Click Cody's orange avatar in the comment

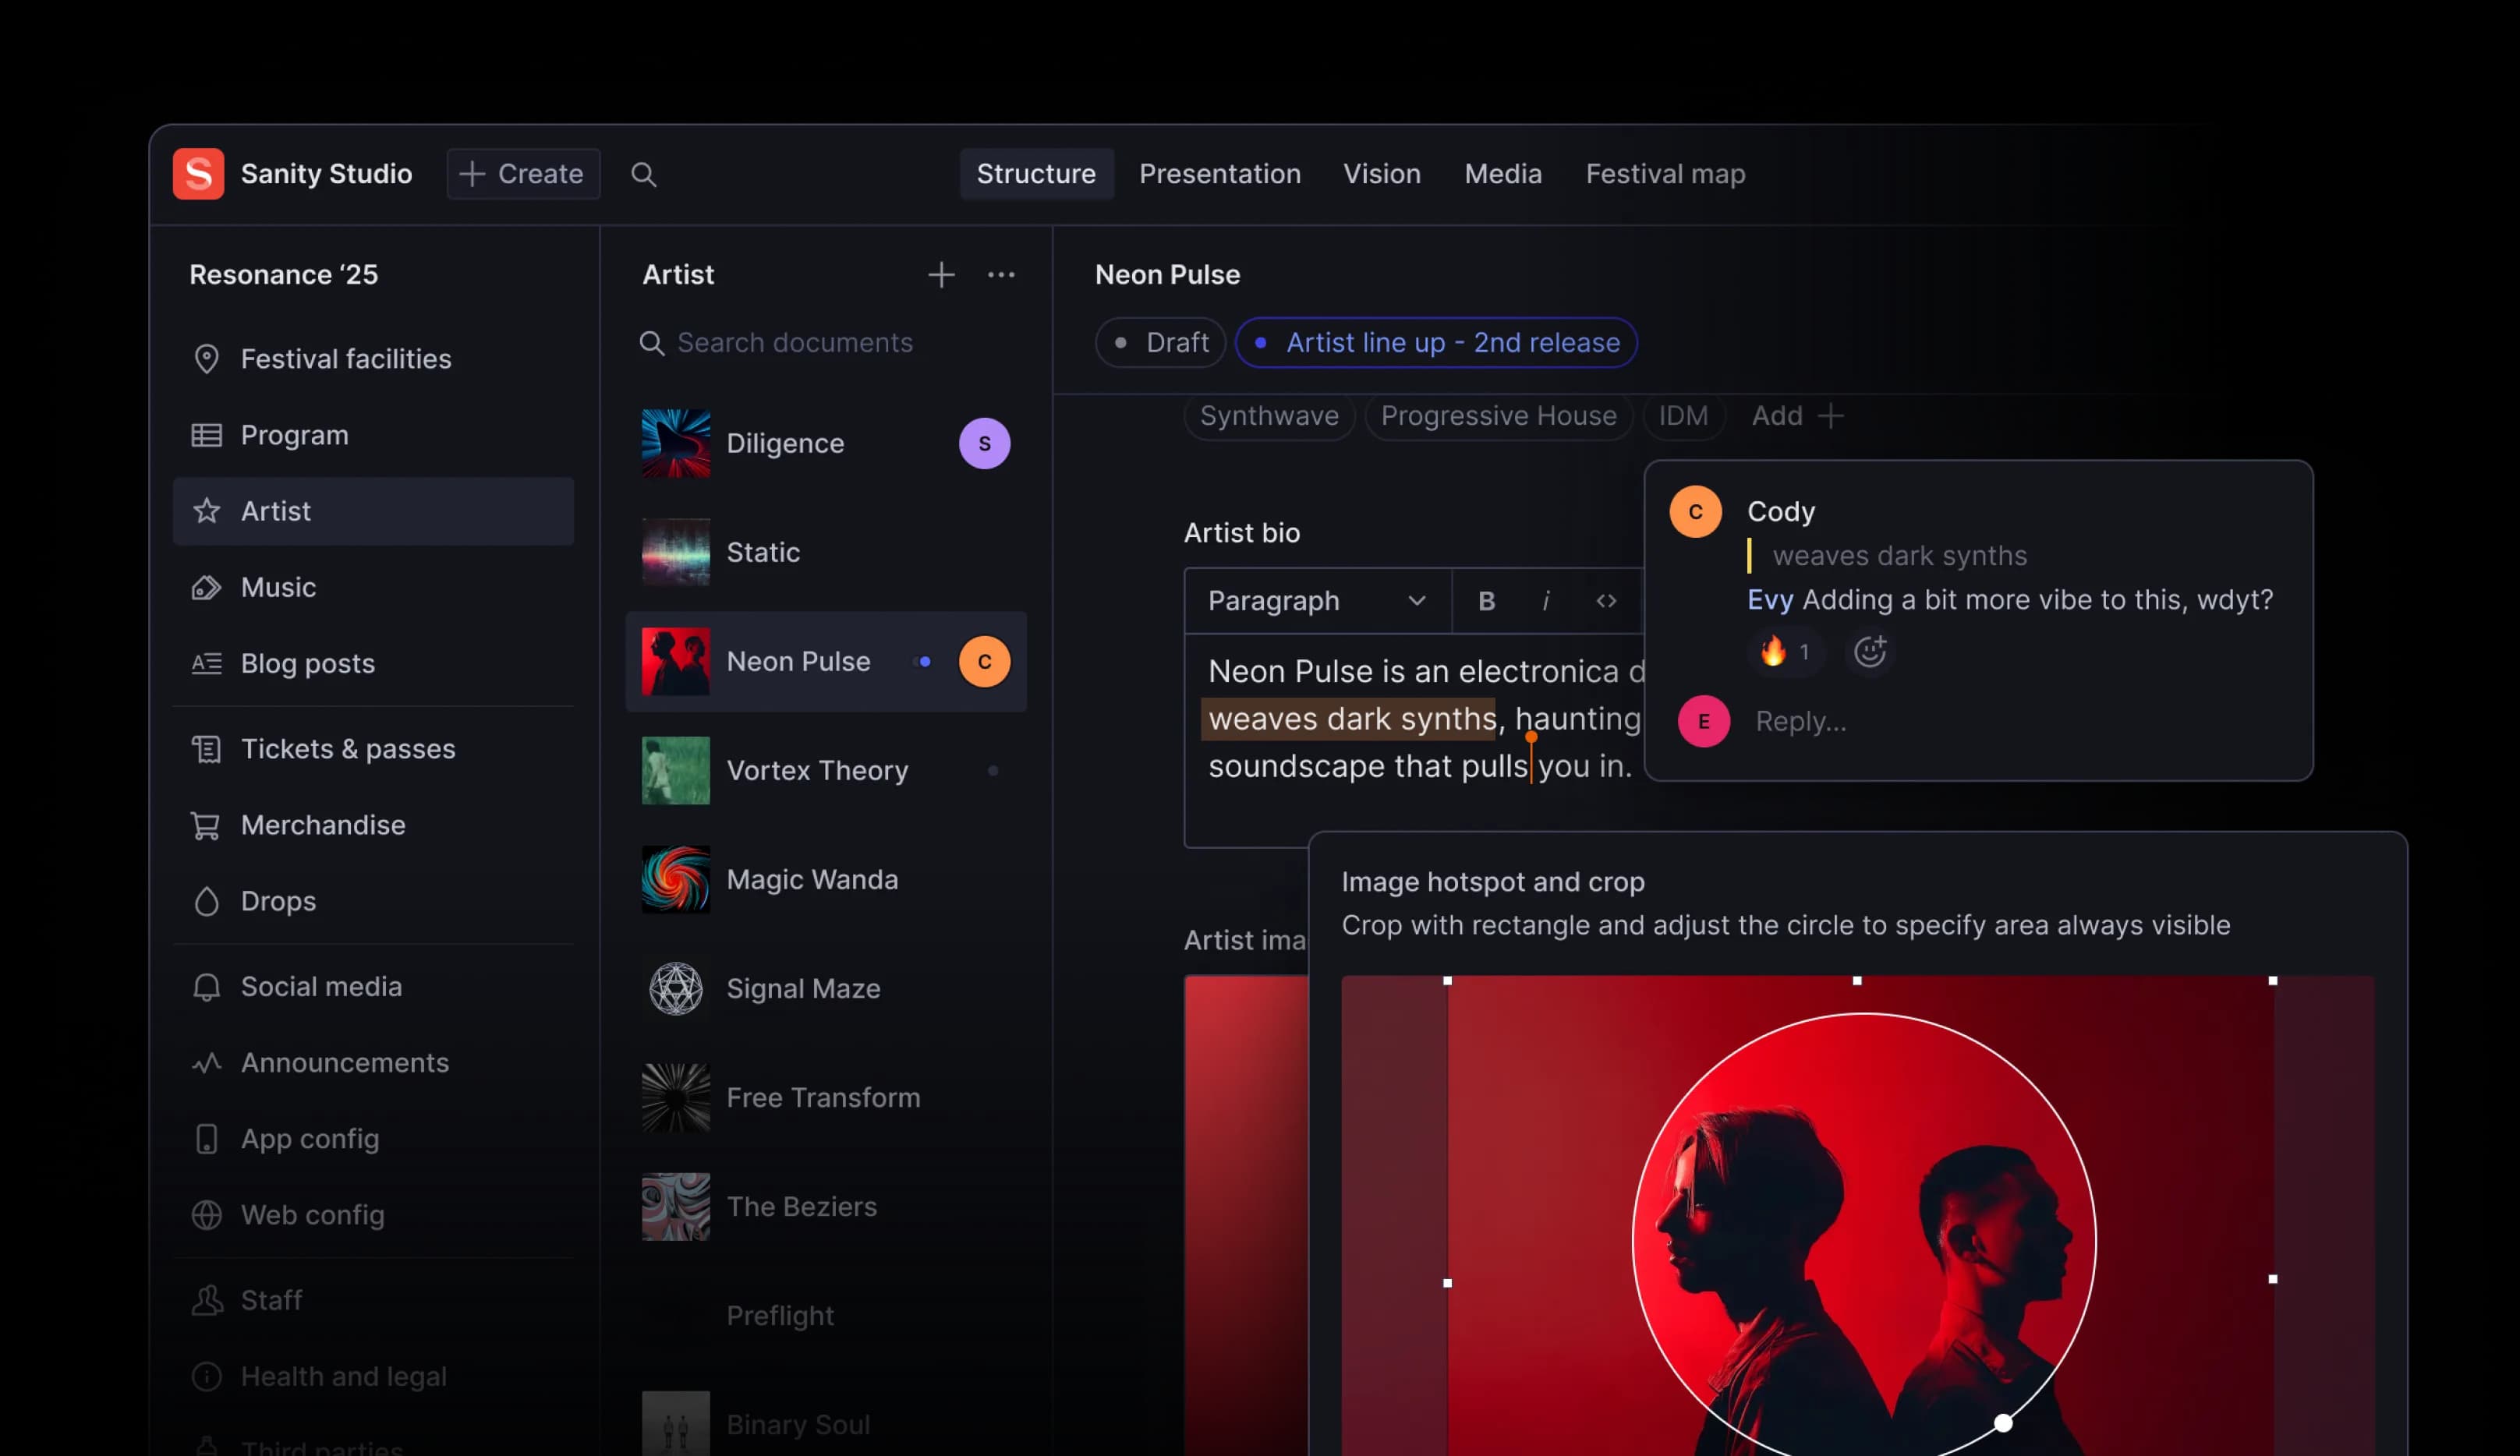[x=1696, y=512]
